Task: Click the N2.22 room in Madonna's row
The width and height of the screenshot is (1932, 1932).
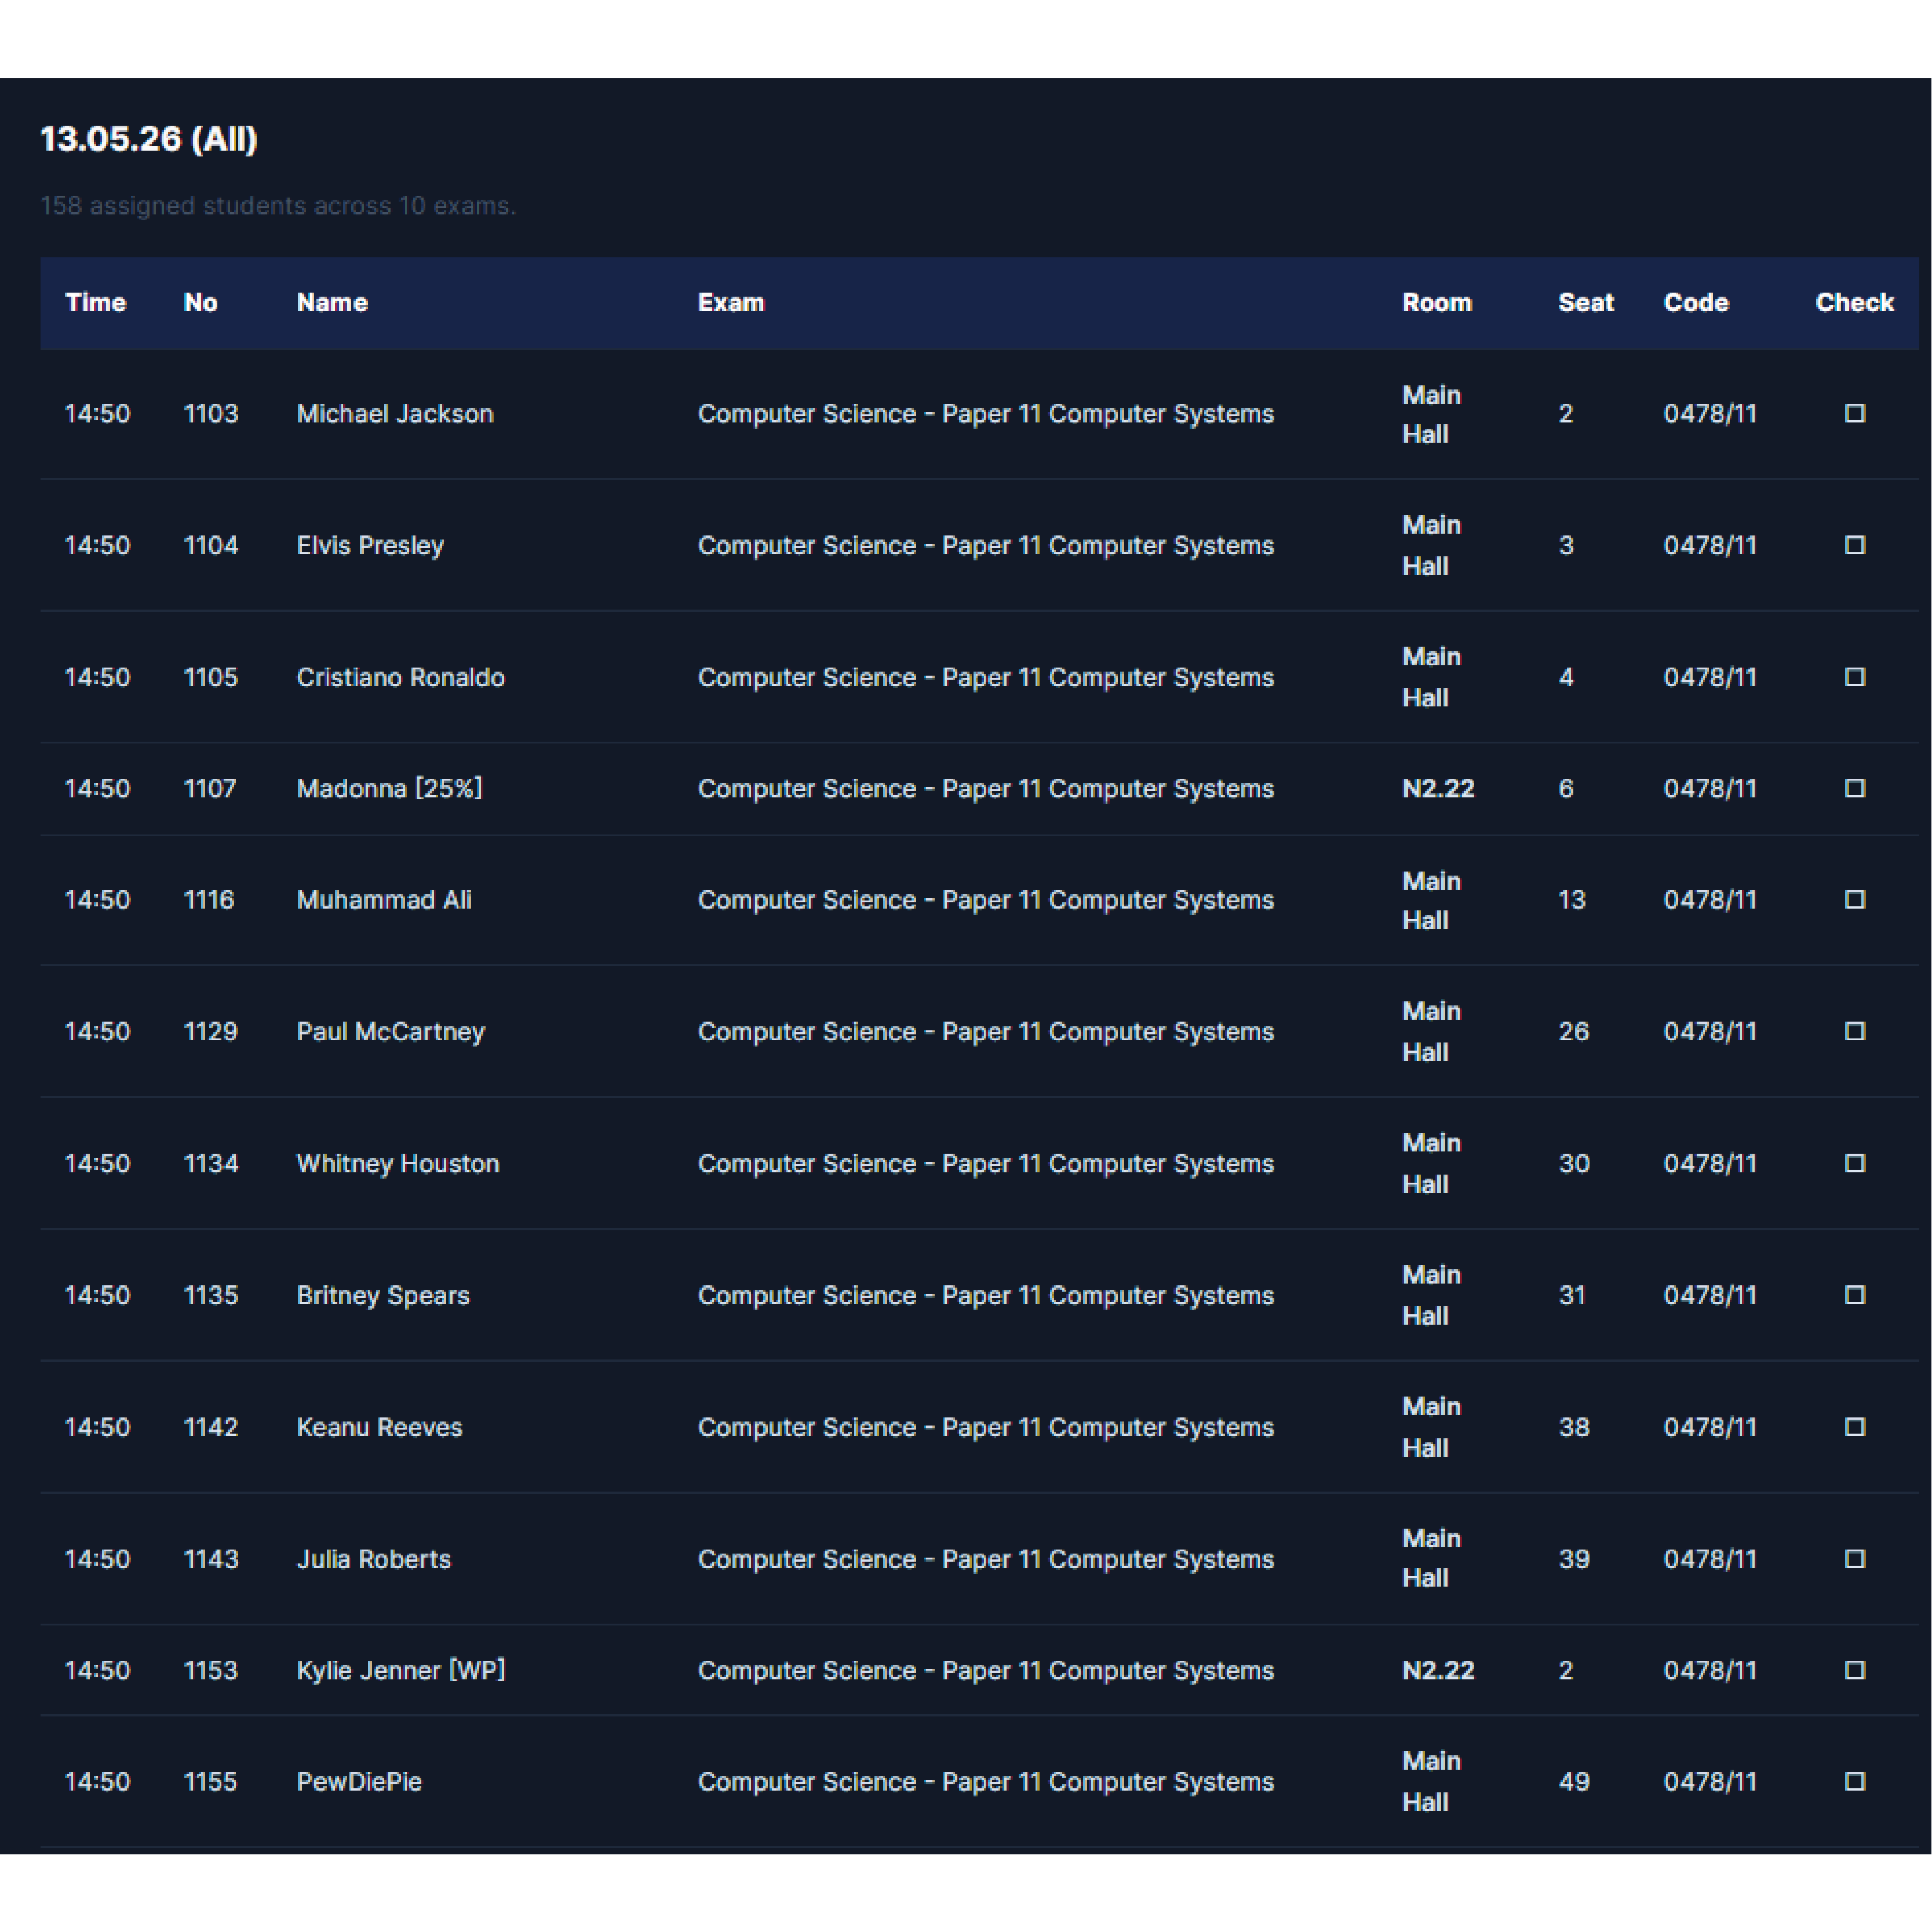Action: tap(1438, 788)
